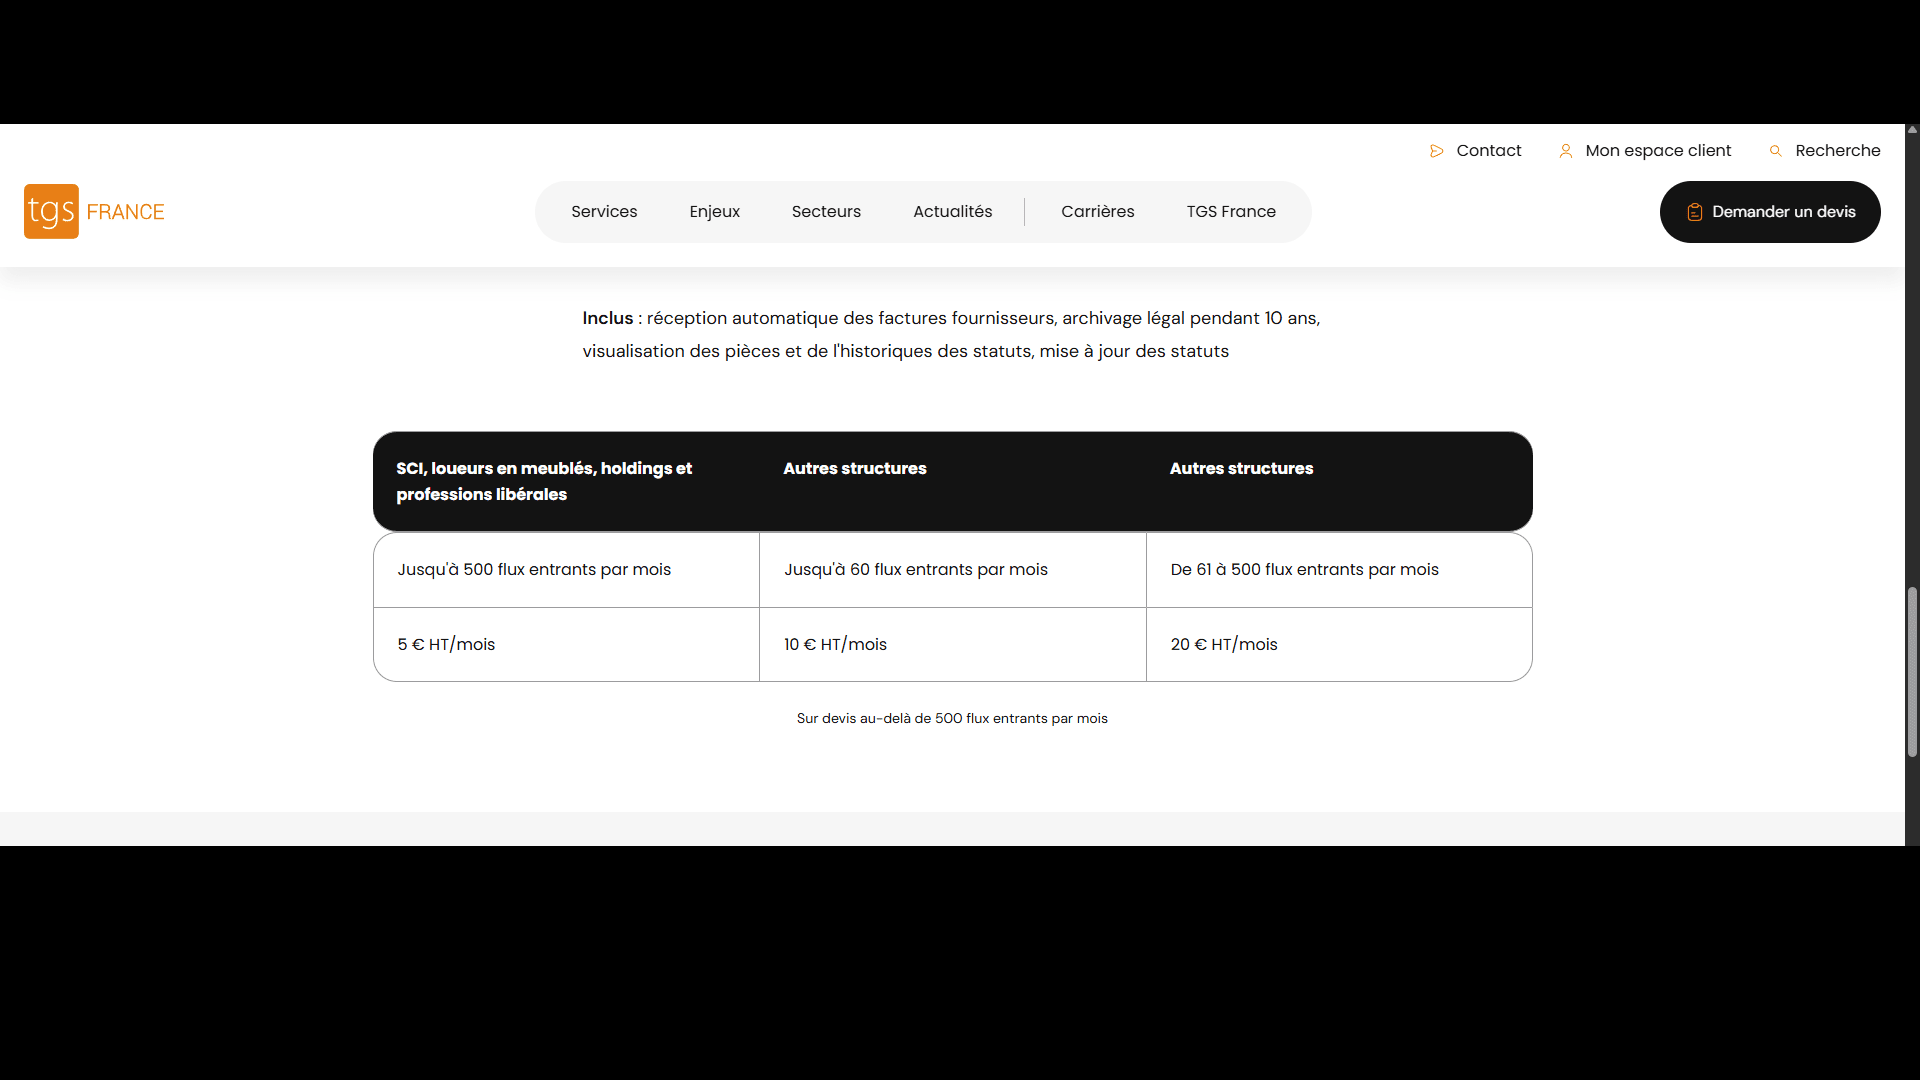Screen dimensions: 1920x1080
Task: Click the scrollbar up arrow
Action: 1912,130
